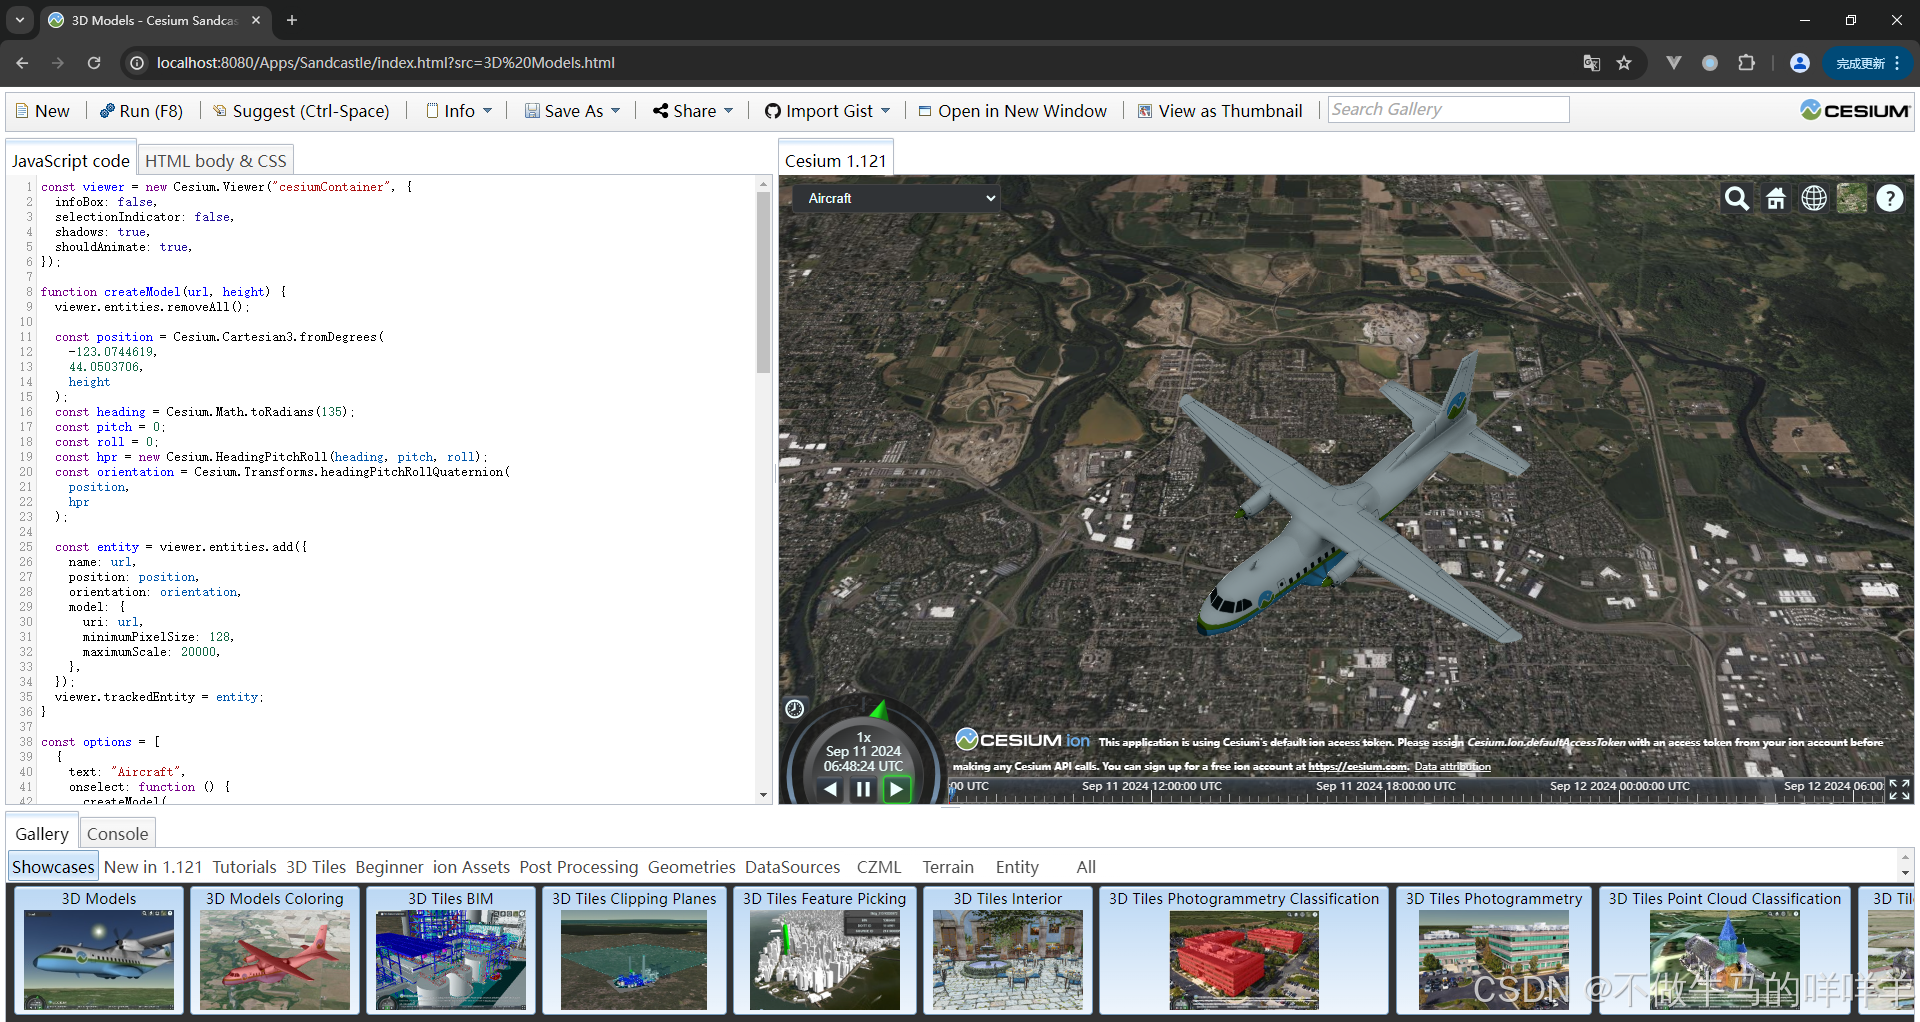Run the code with Run (F8)
Screen dimensions: 1920x1022
141,111
